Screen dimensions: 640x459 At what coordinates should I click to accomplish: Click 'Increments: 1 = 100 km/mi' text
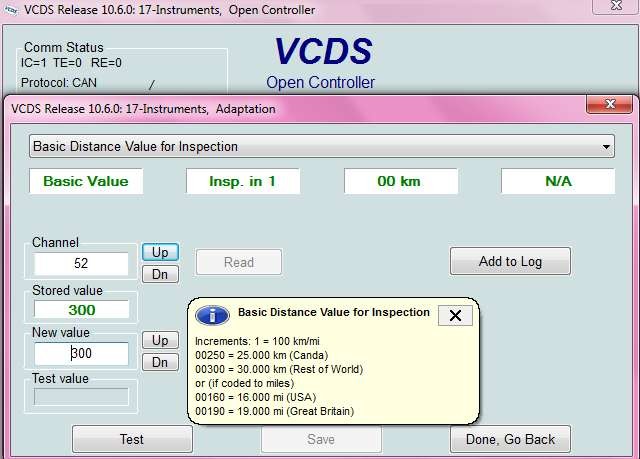click(x=257, y=341)
